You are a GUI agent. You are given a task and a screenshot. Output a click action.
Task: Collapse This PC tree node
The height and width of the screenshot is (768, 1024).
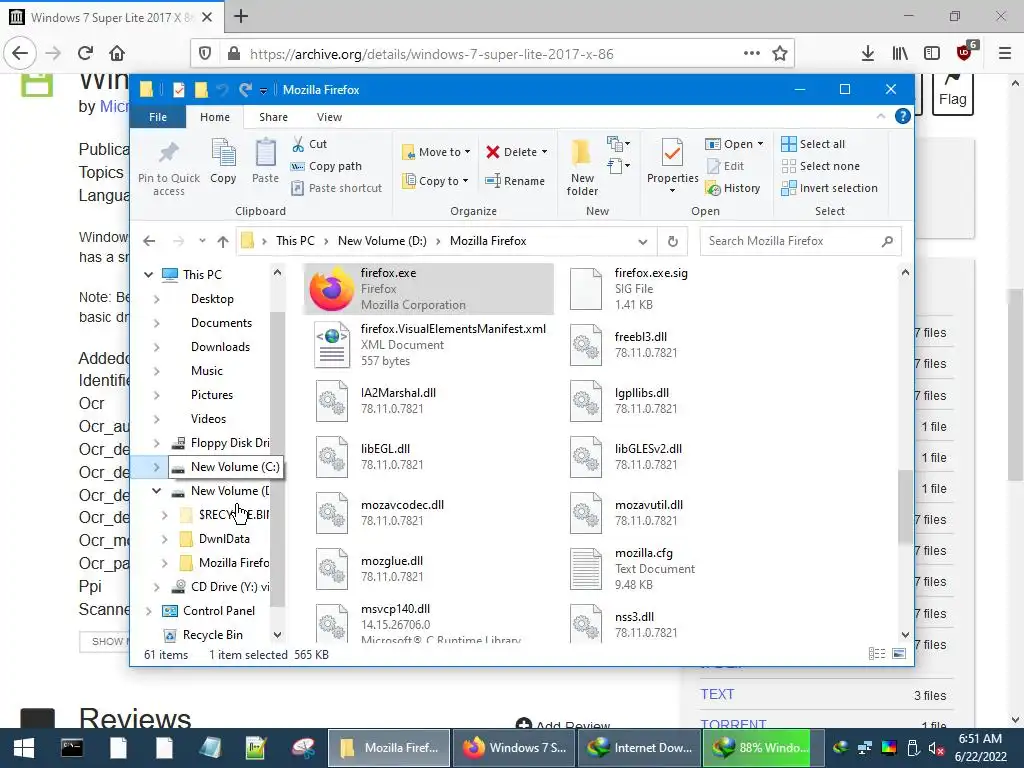click(x=148, y=275)
